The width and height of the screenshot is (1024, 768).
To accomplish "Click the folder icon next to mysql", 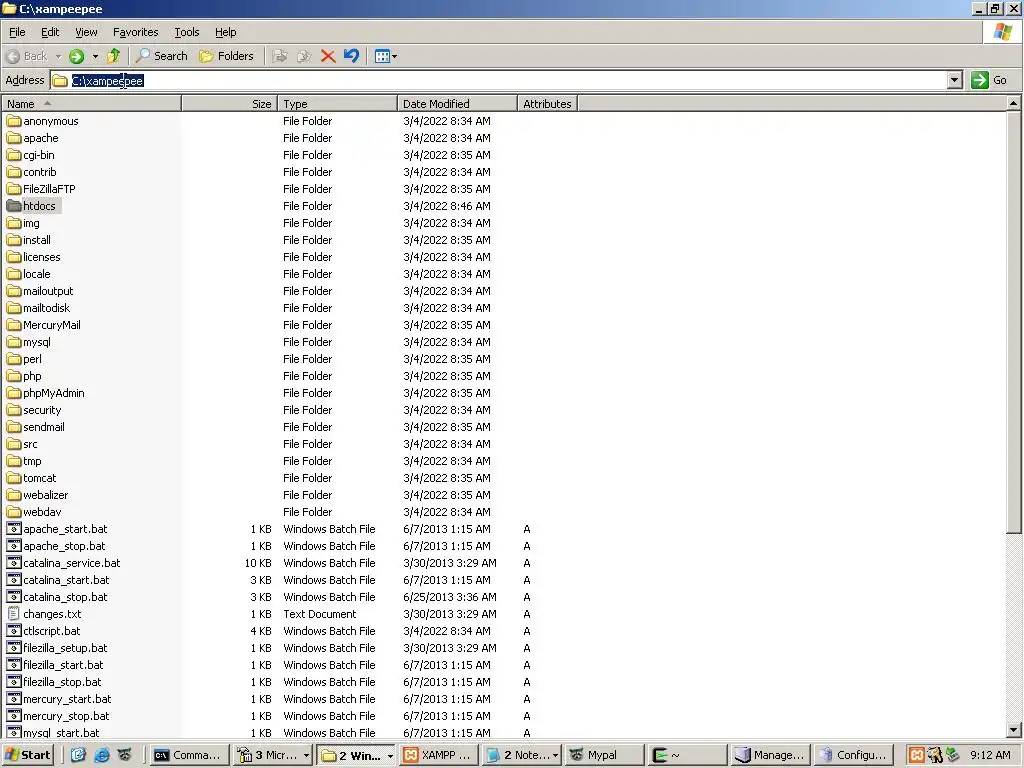I will coord(14,342).
